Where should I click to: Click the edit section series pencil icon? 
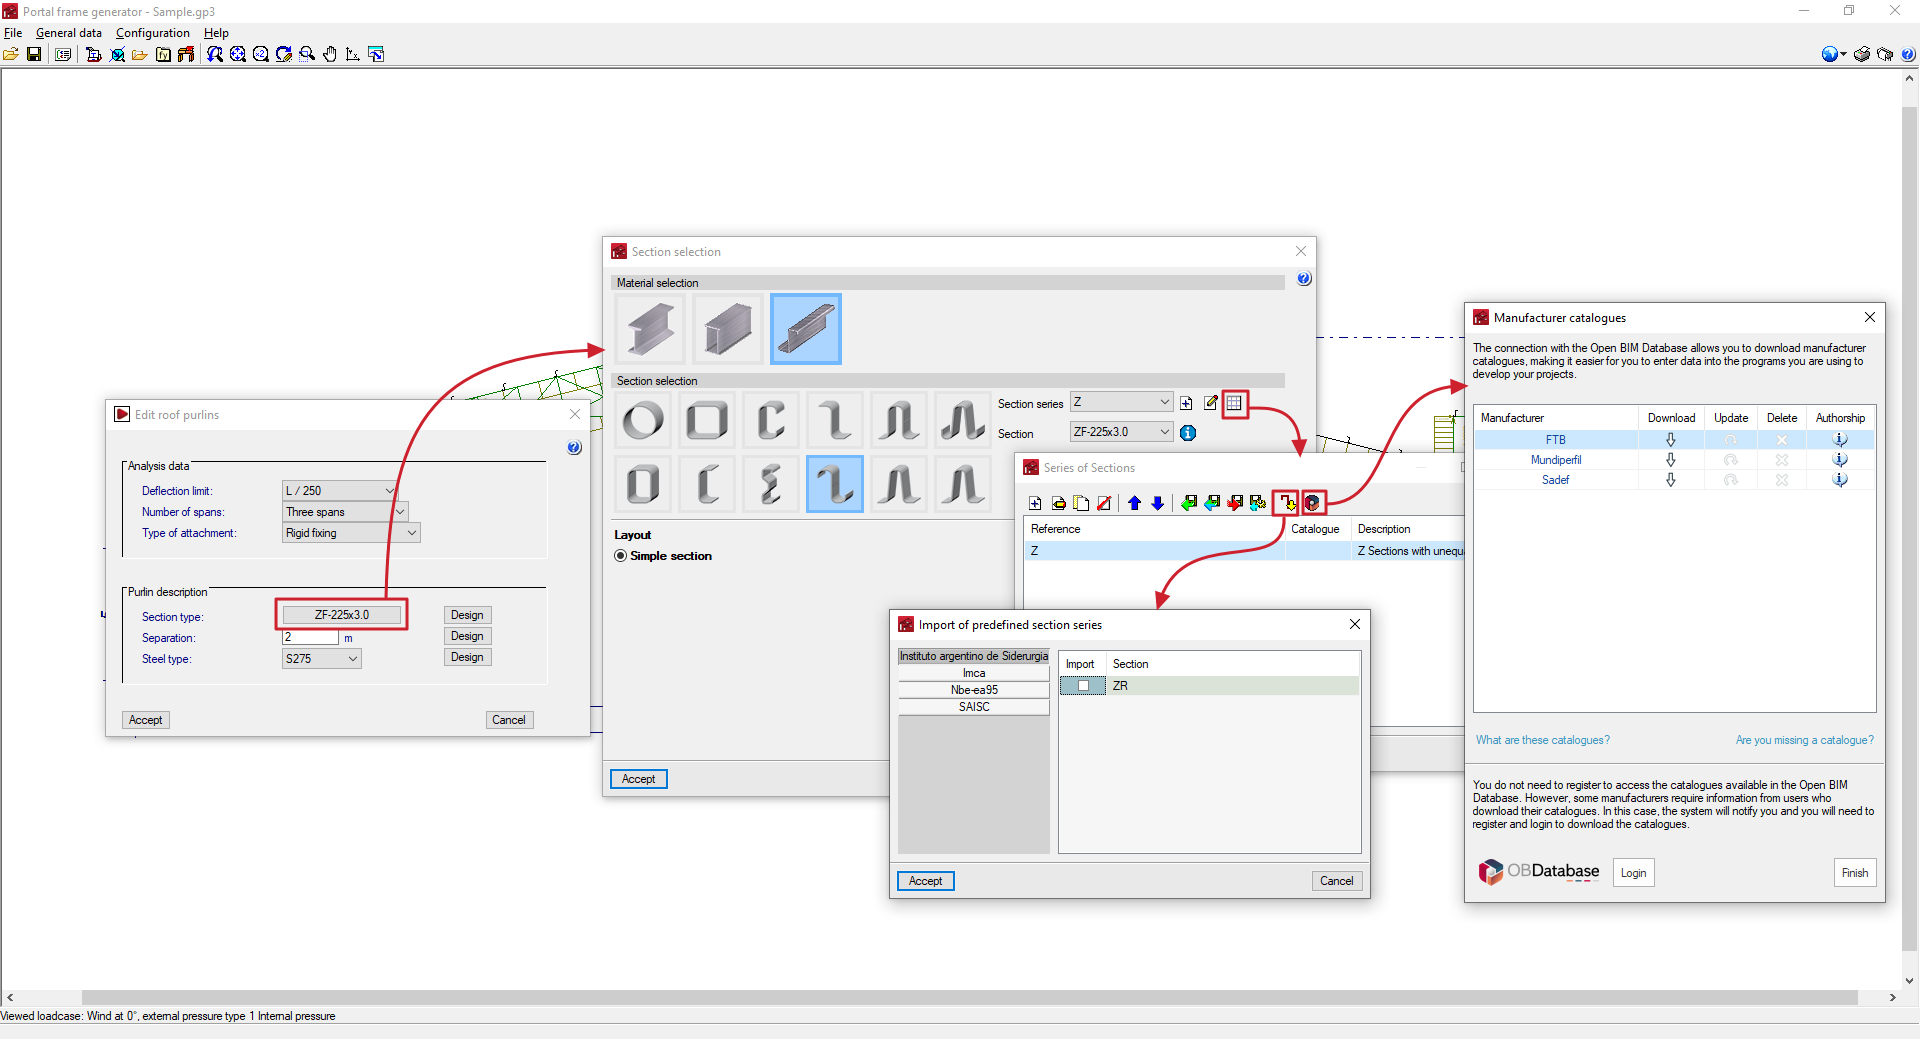(1211, 403)
